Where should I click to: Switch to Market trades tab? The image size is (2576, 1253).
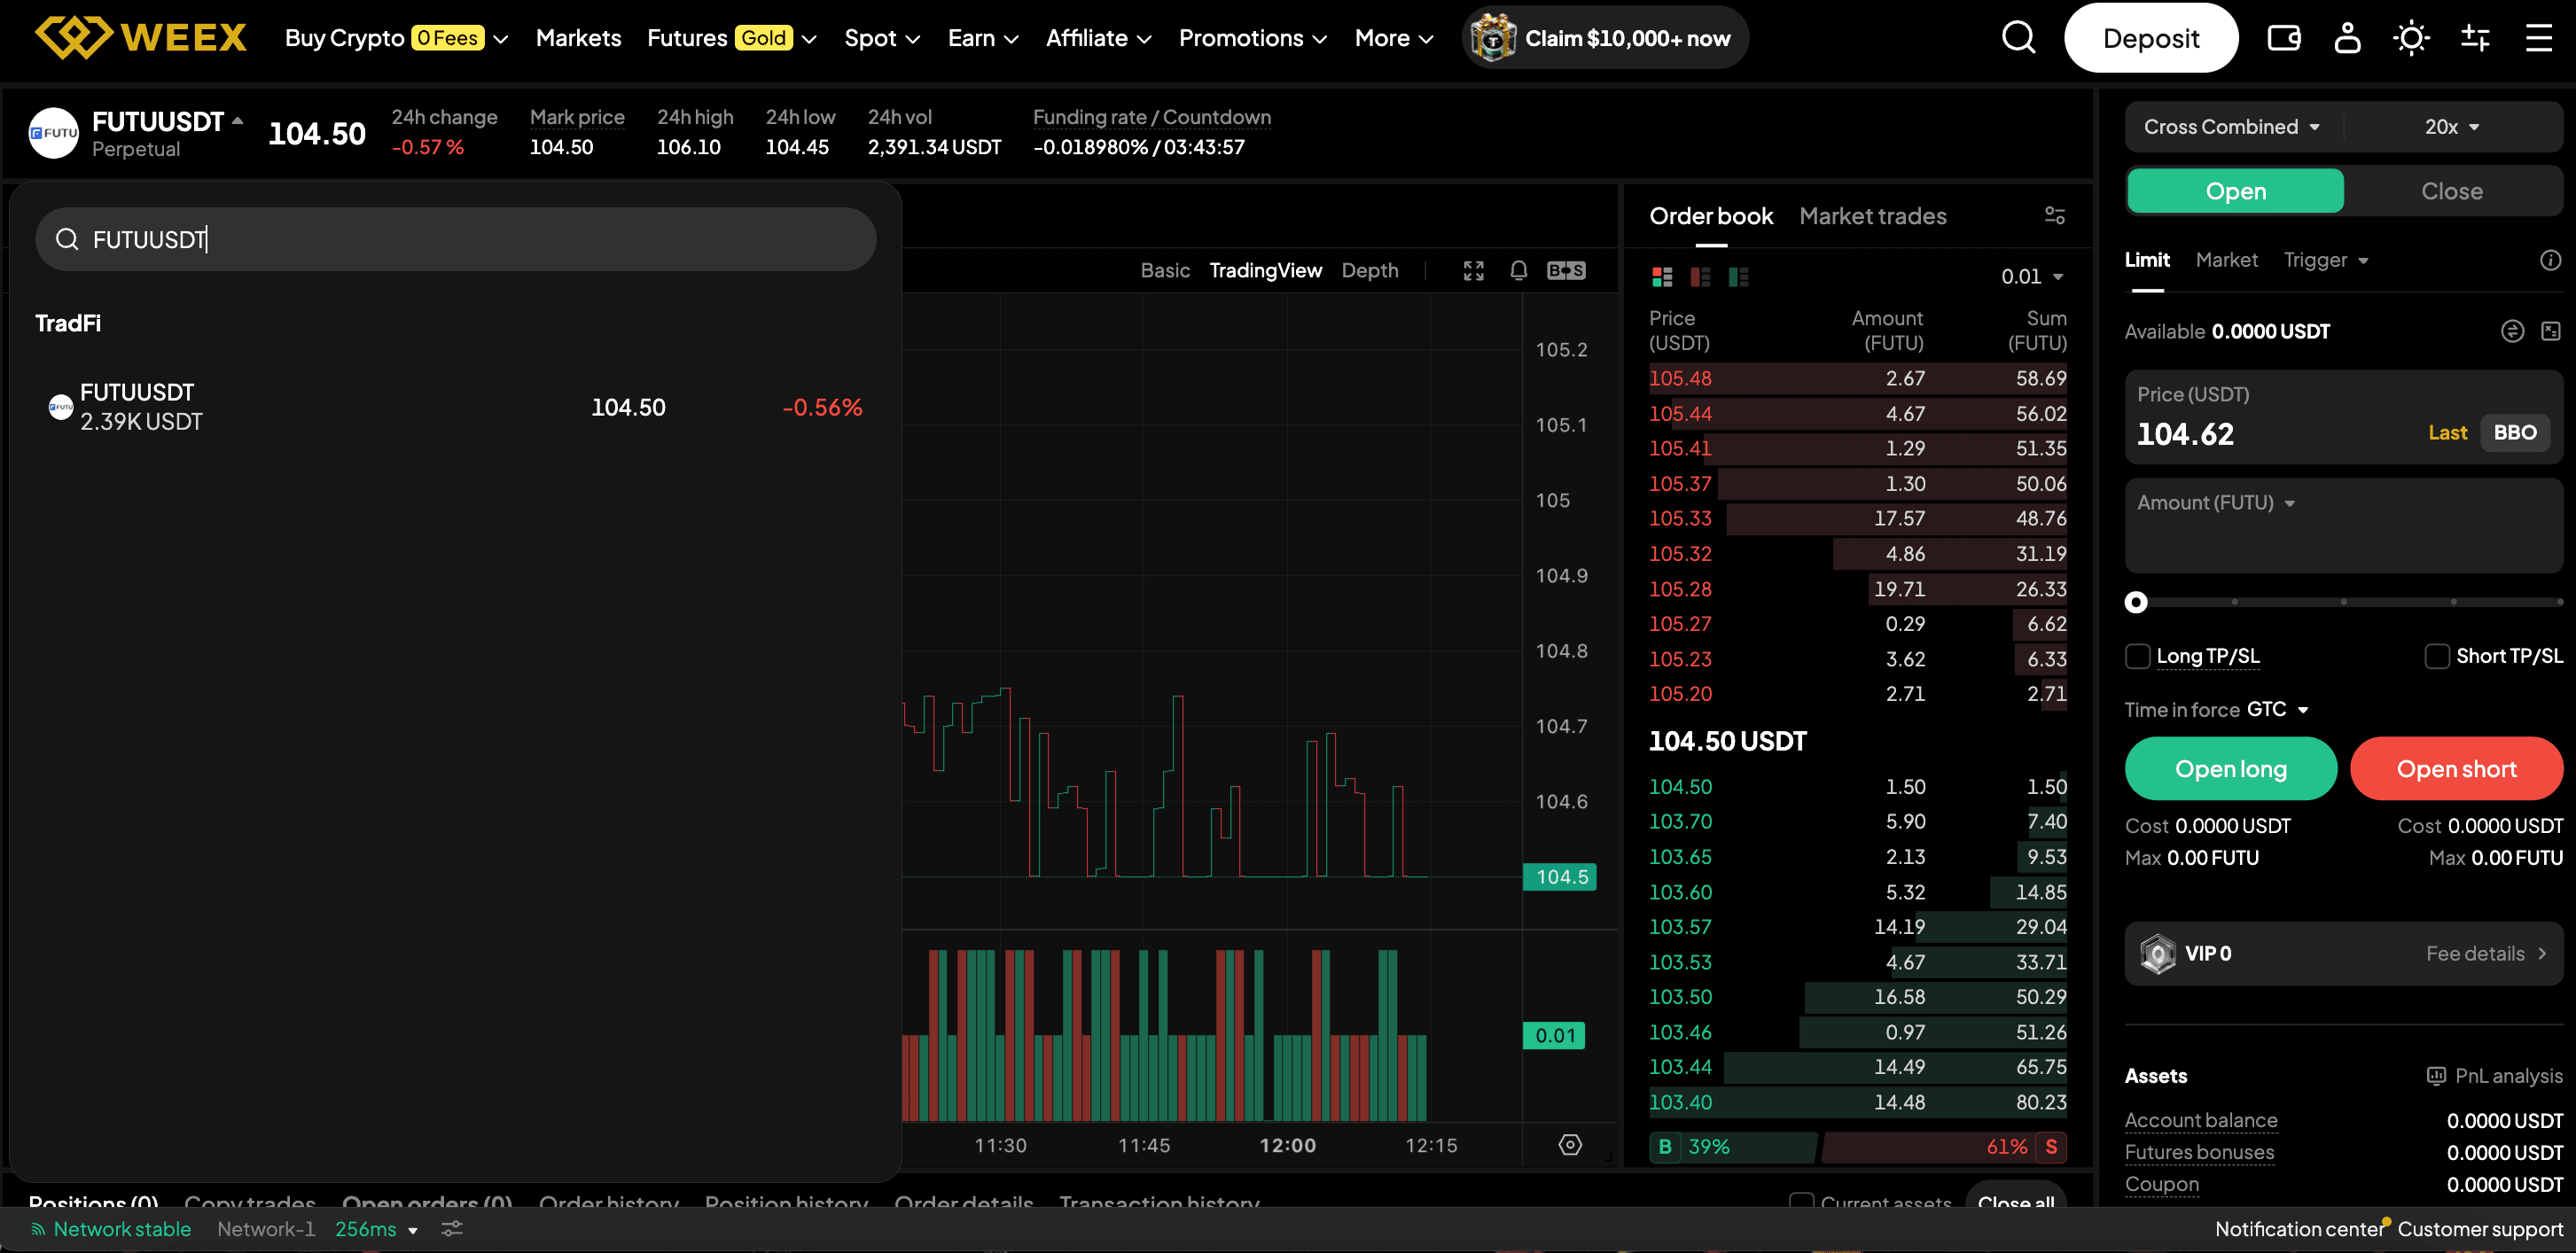coord(1872,215)
